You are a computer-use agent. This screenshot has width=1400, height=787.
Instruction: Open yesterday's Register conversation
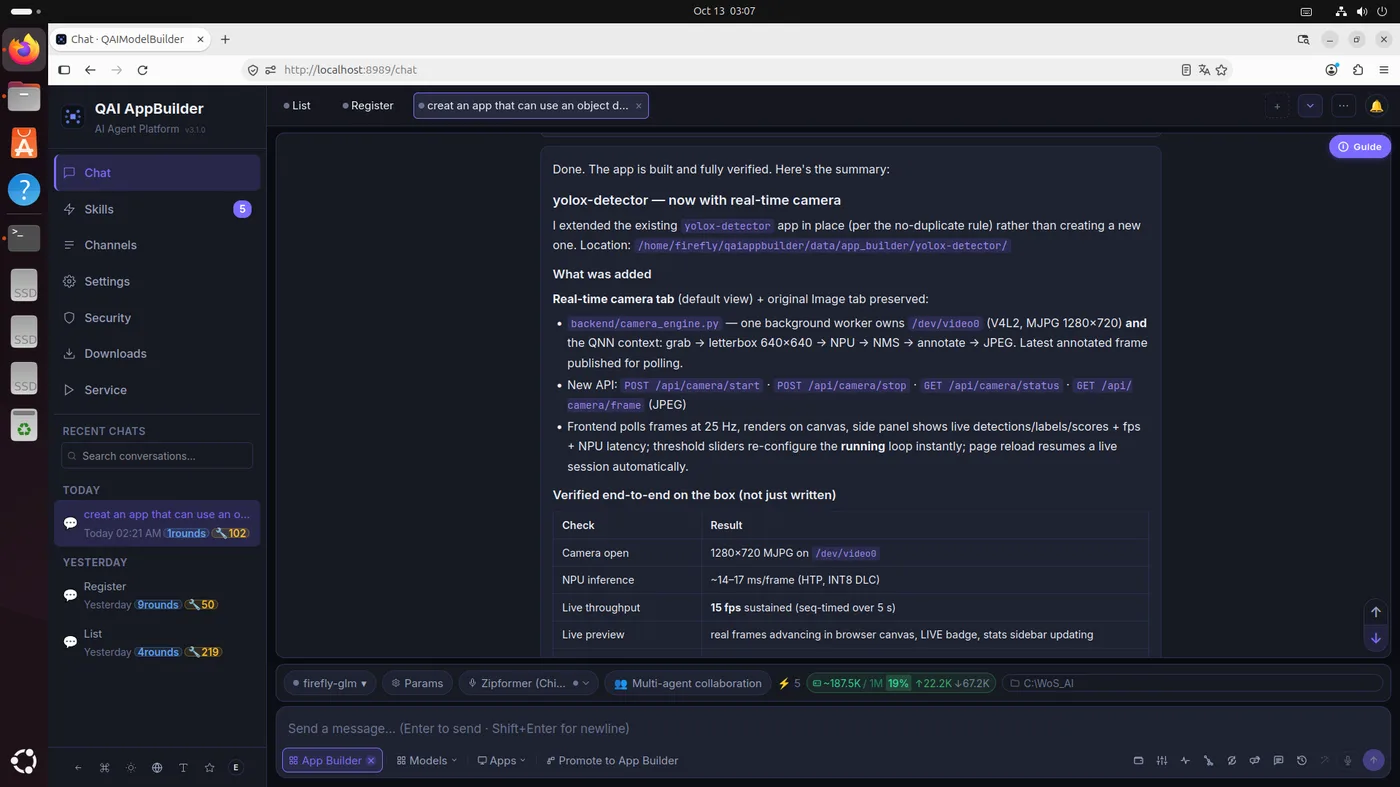pyautogui.click(x=157, y=595)
